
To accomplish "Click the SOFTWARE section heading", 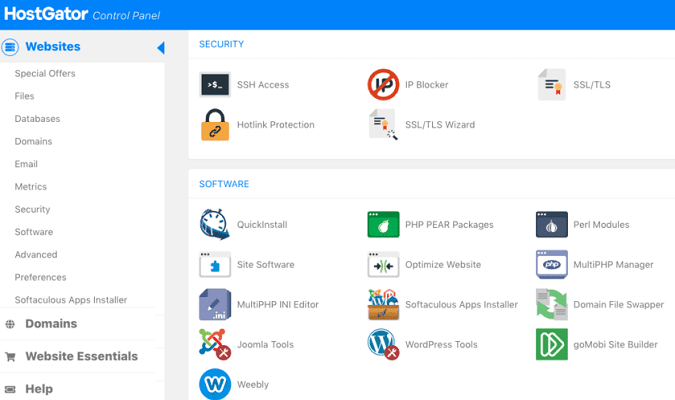I will point(224,184).
